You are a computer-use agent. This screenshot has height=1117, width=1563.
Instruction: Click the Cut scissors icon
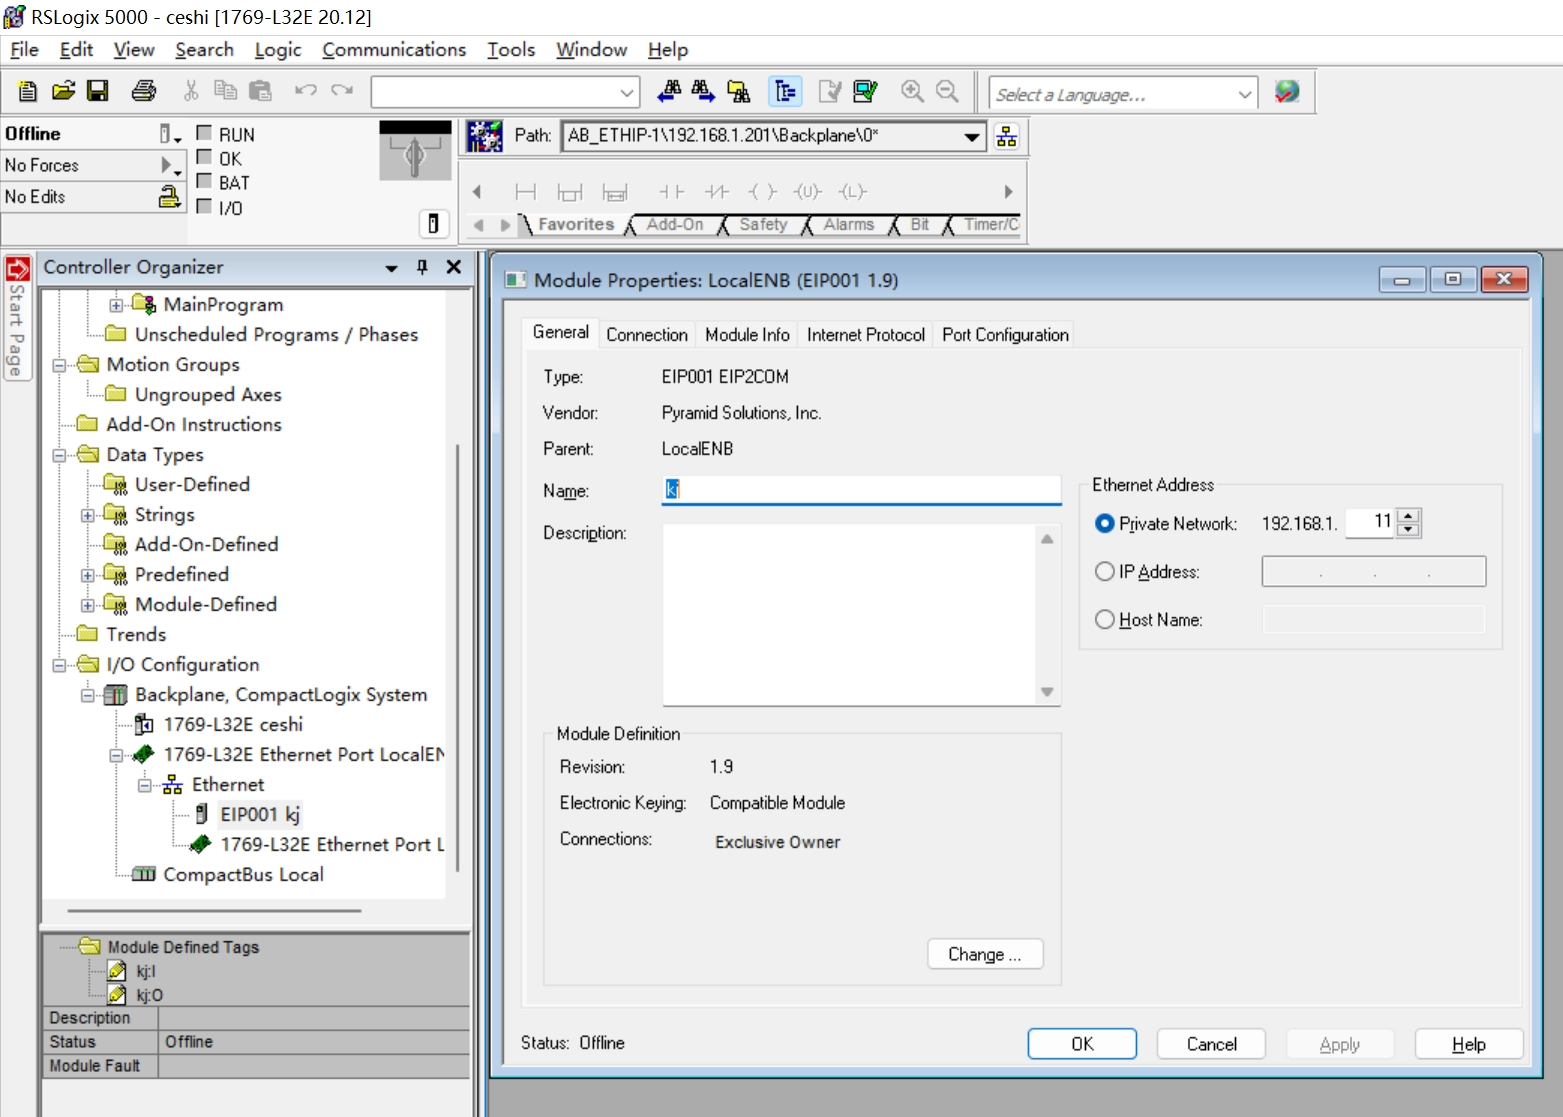coord(191,91)
